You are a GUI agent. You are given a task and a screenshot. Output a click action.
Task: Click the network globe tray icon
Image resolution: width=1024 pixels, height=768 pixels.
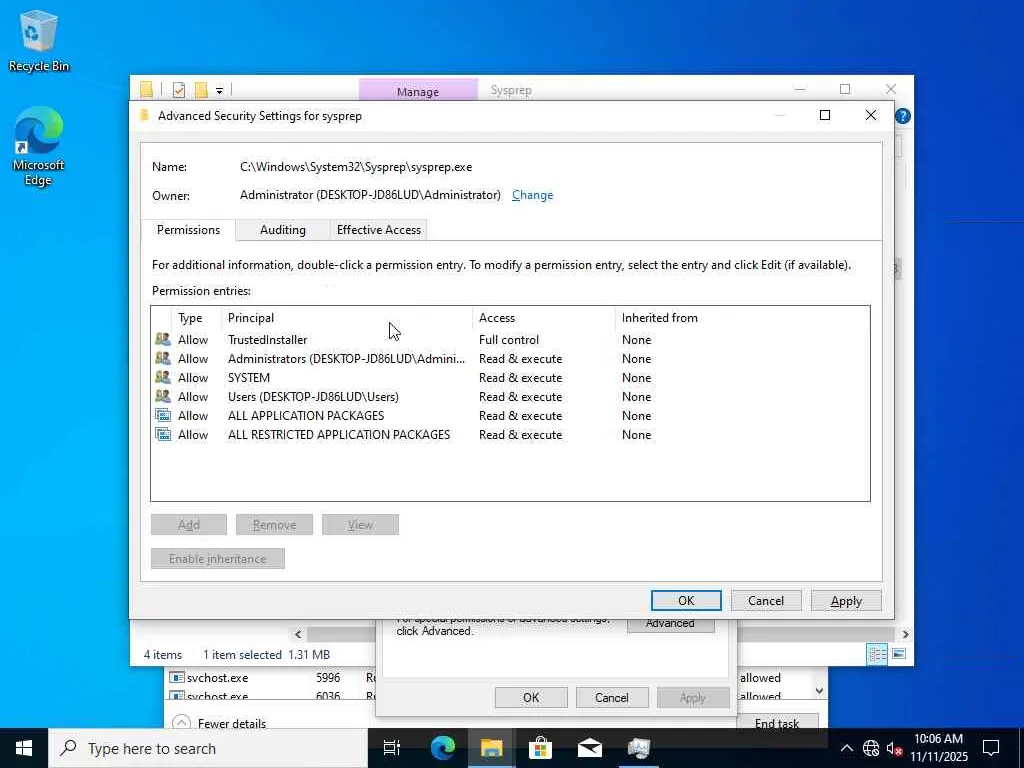871,748
